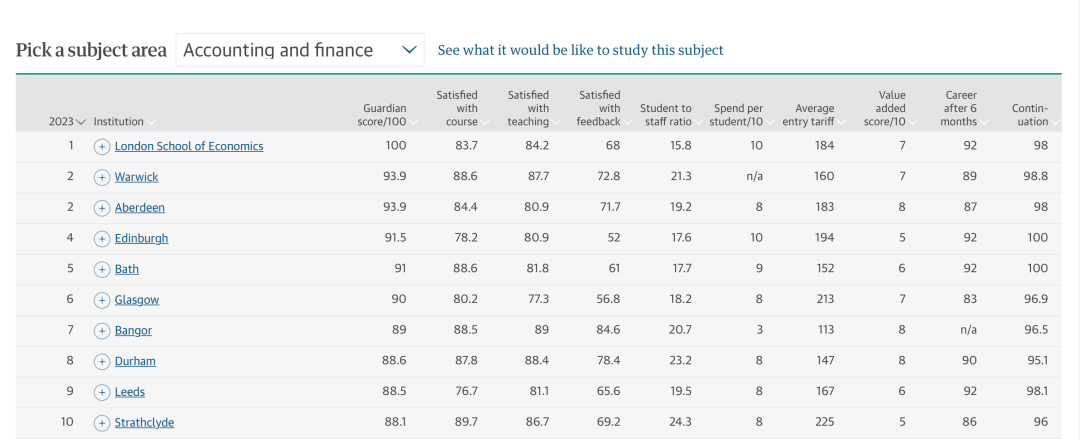Click the plus icon next to Leeds
Screen dimensions: 1080x439
[101, 392]
